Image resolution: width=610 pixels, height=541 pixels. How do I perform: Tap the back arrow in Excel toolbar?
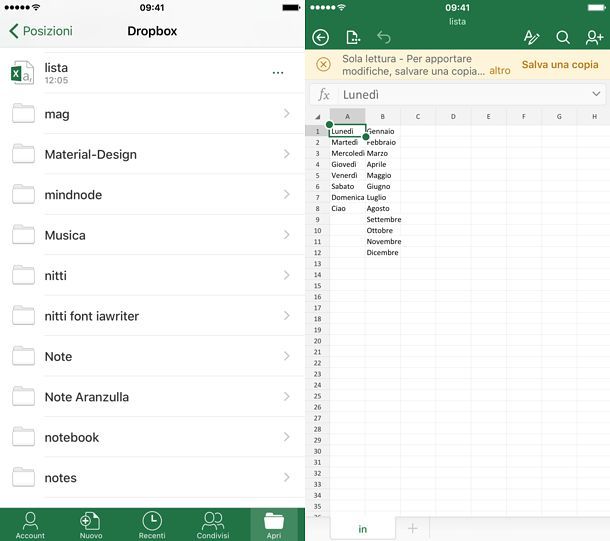(321, 37)
